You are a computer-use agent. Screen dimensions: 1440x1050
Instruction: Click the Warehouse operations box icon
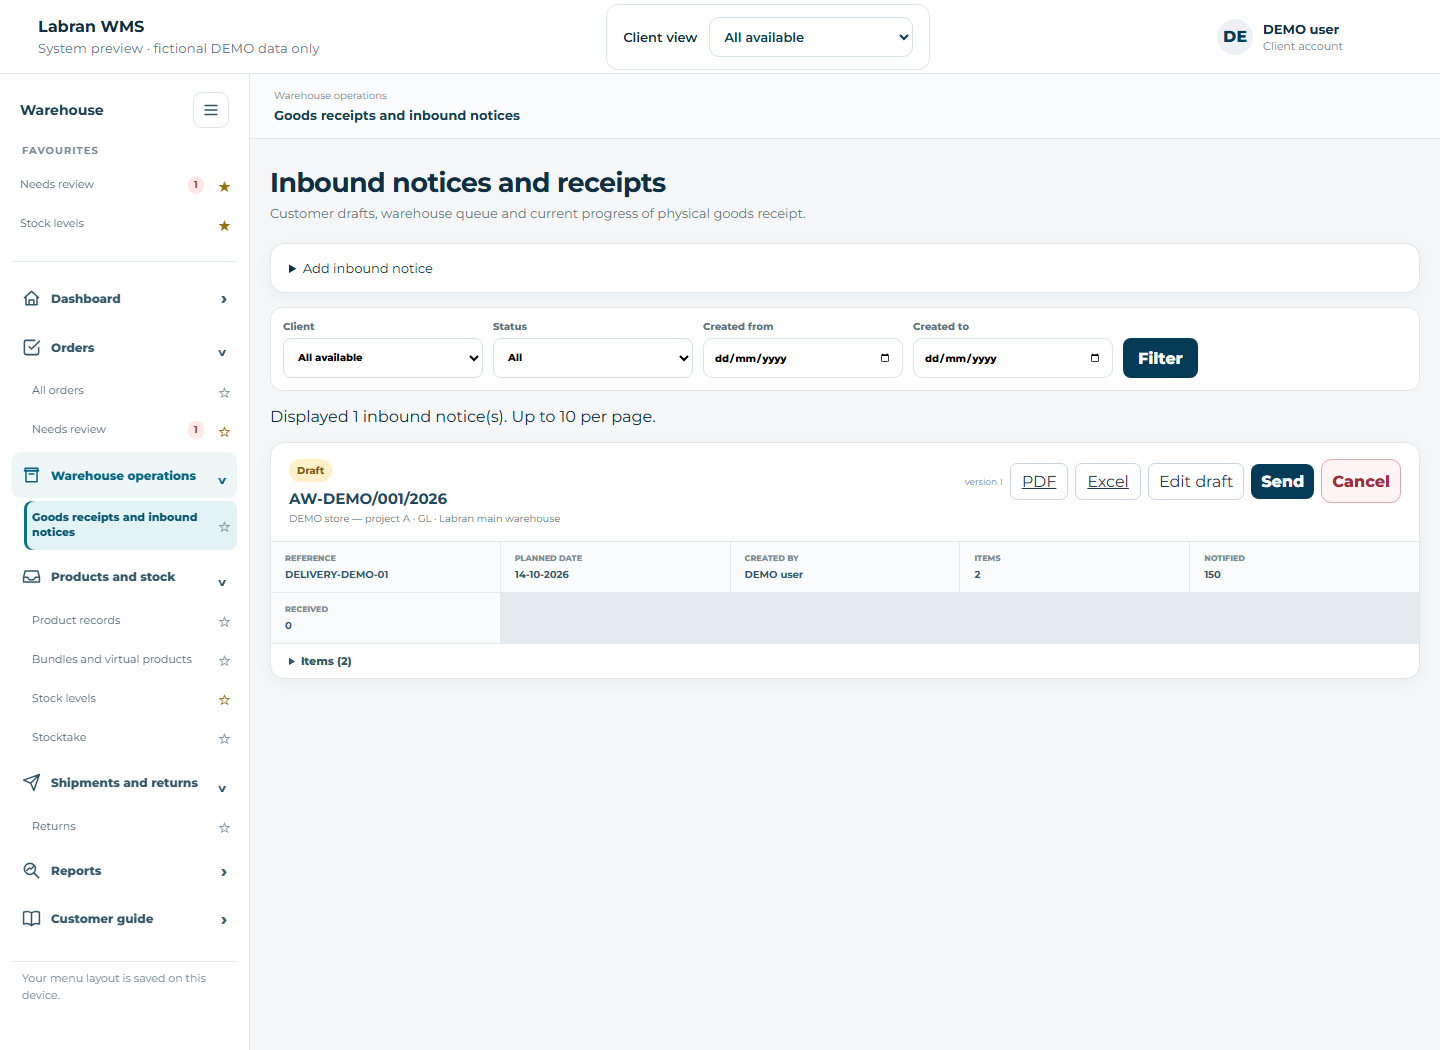coord(32,475)
